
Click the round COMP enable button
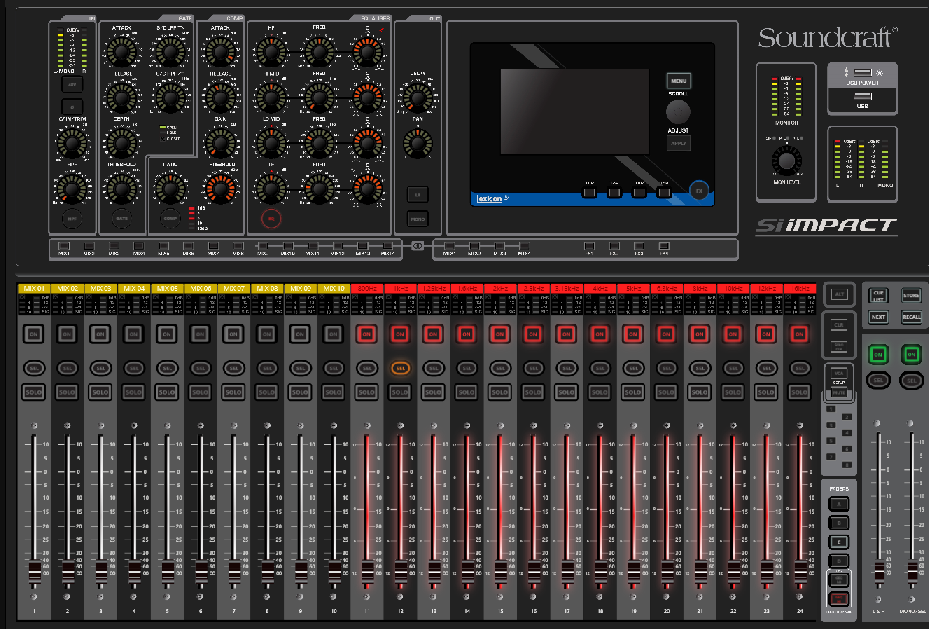[170, 219]
